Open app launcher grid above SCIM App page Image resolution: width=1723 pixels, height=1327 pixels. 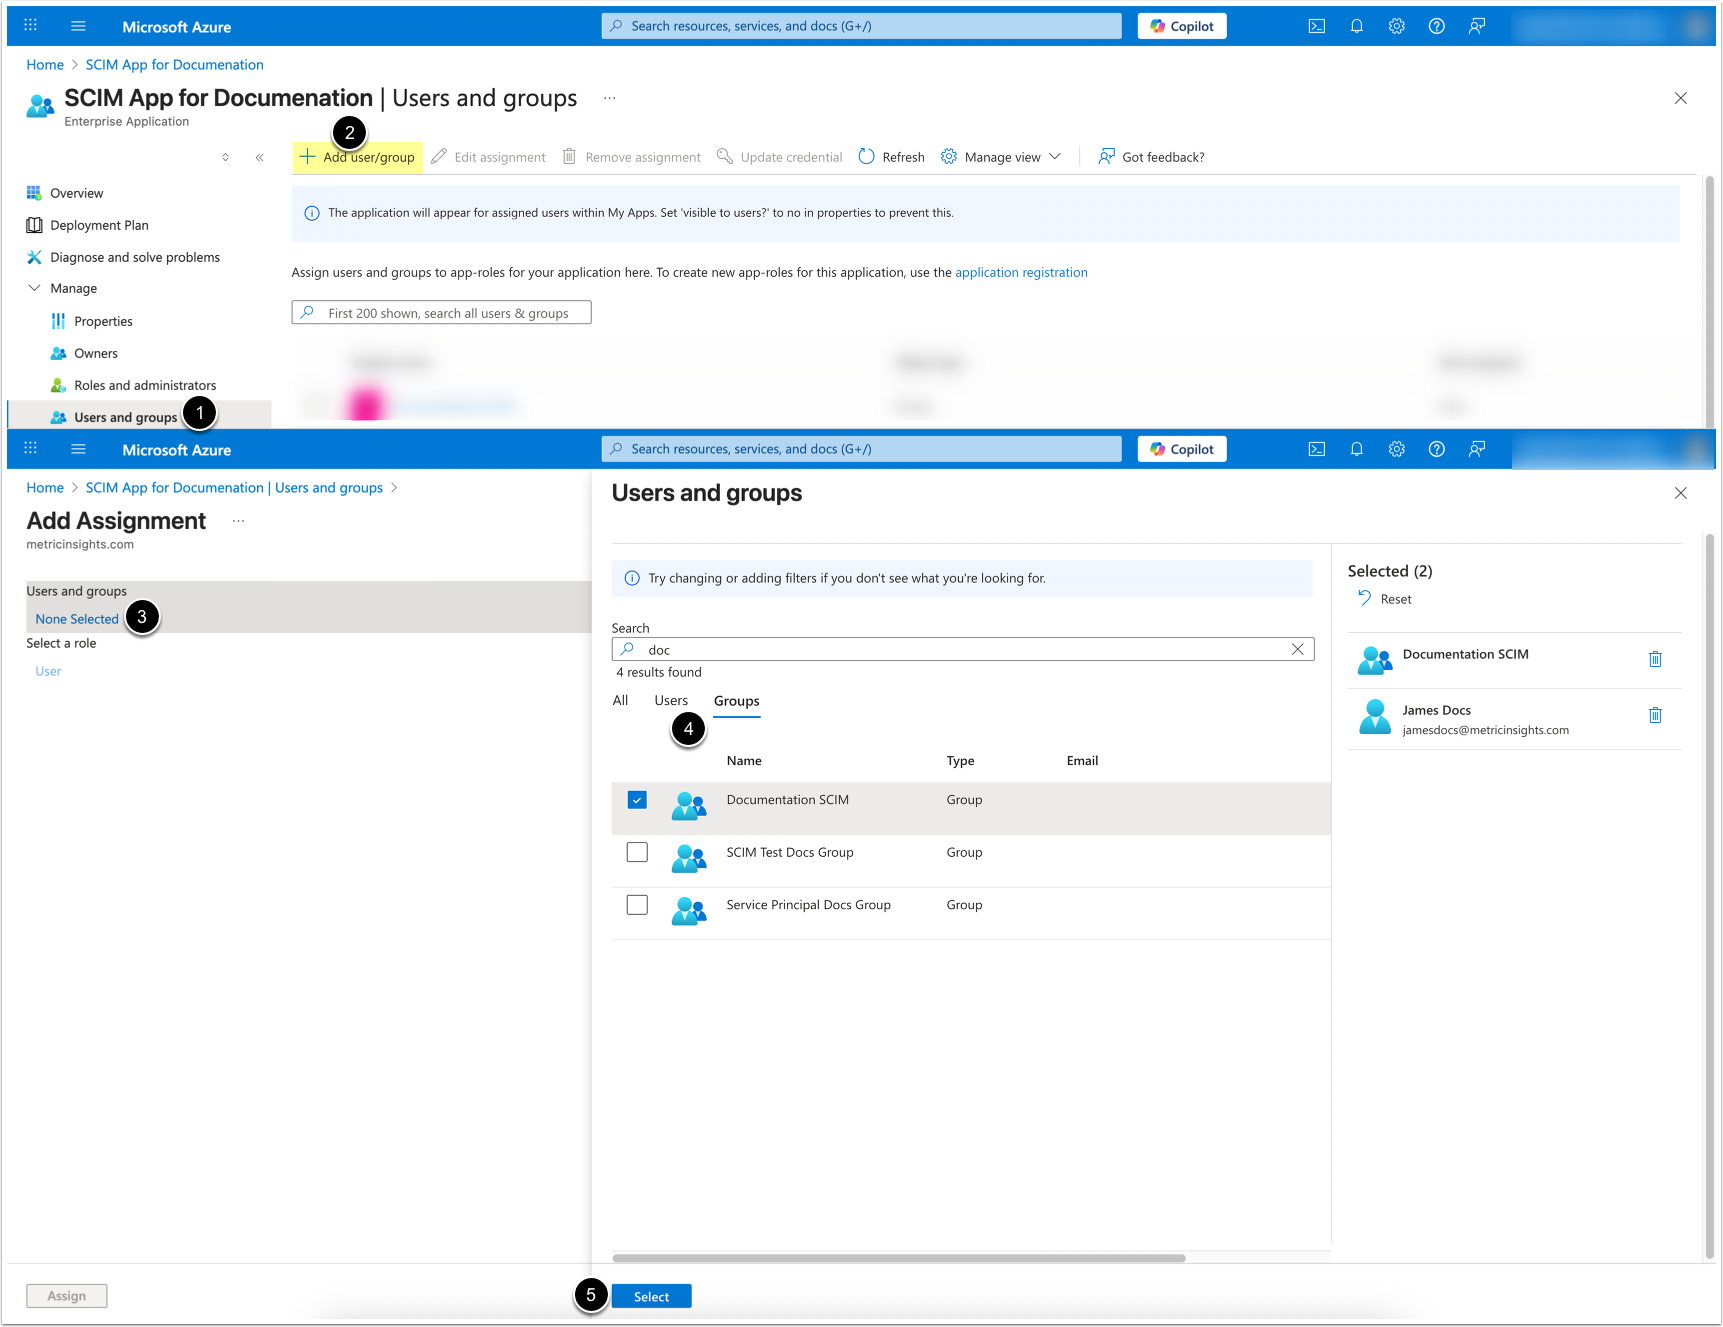(x=30, y=26)
